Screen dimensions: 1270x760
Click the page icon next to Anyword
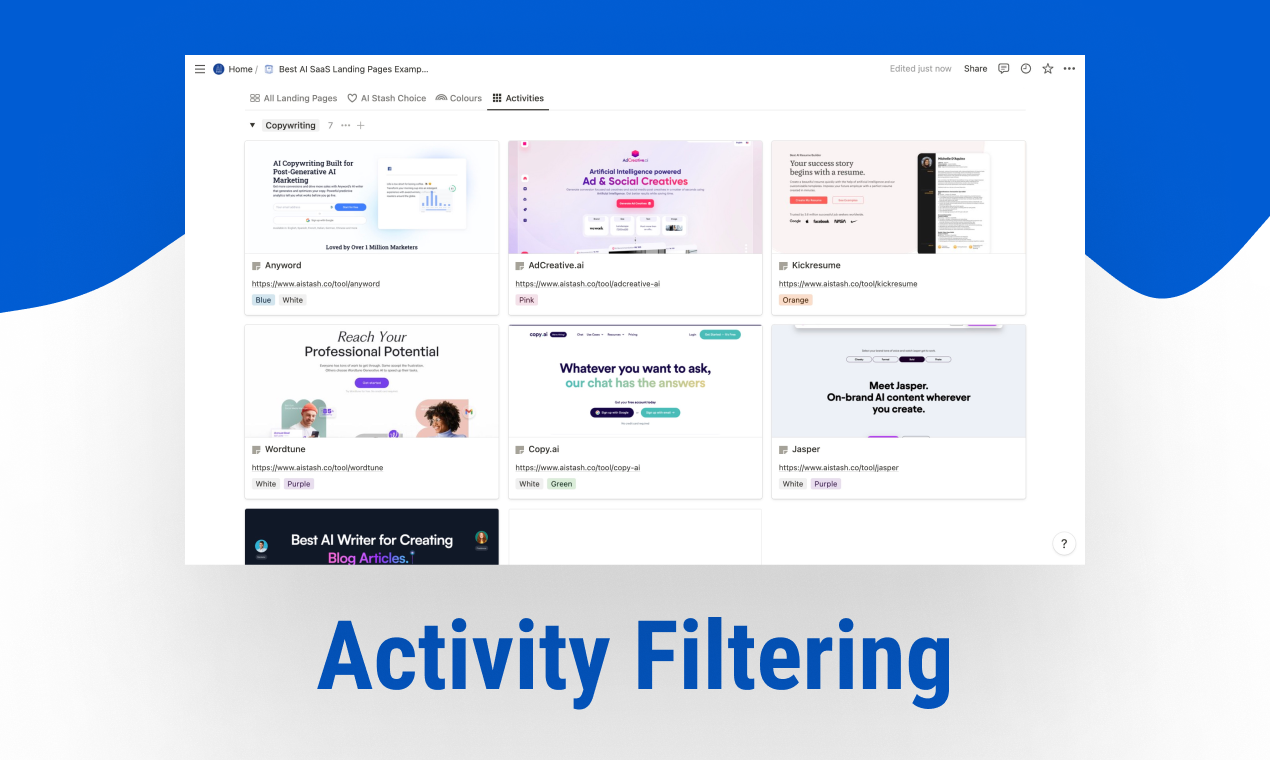[x=257, y=266]
